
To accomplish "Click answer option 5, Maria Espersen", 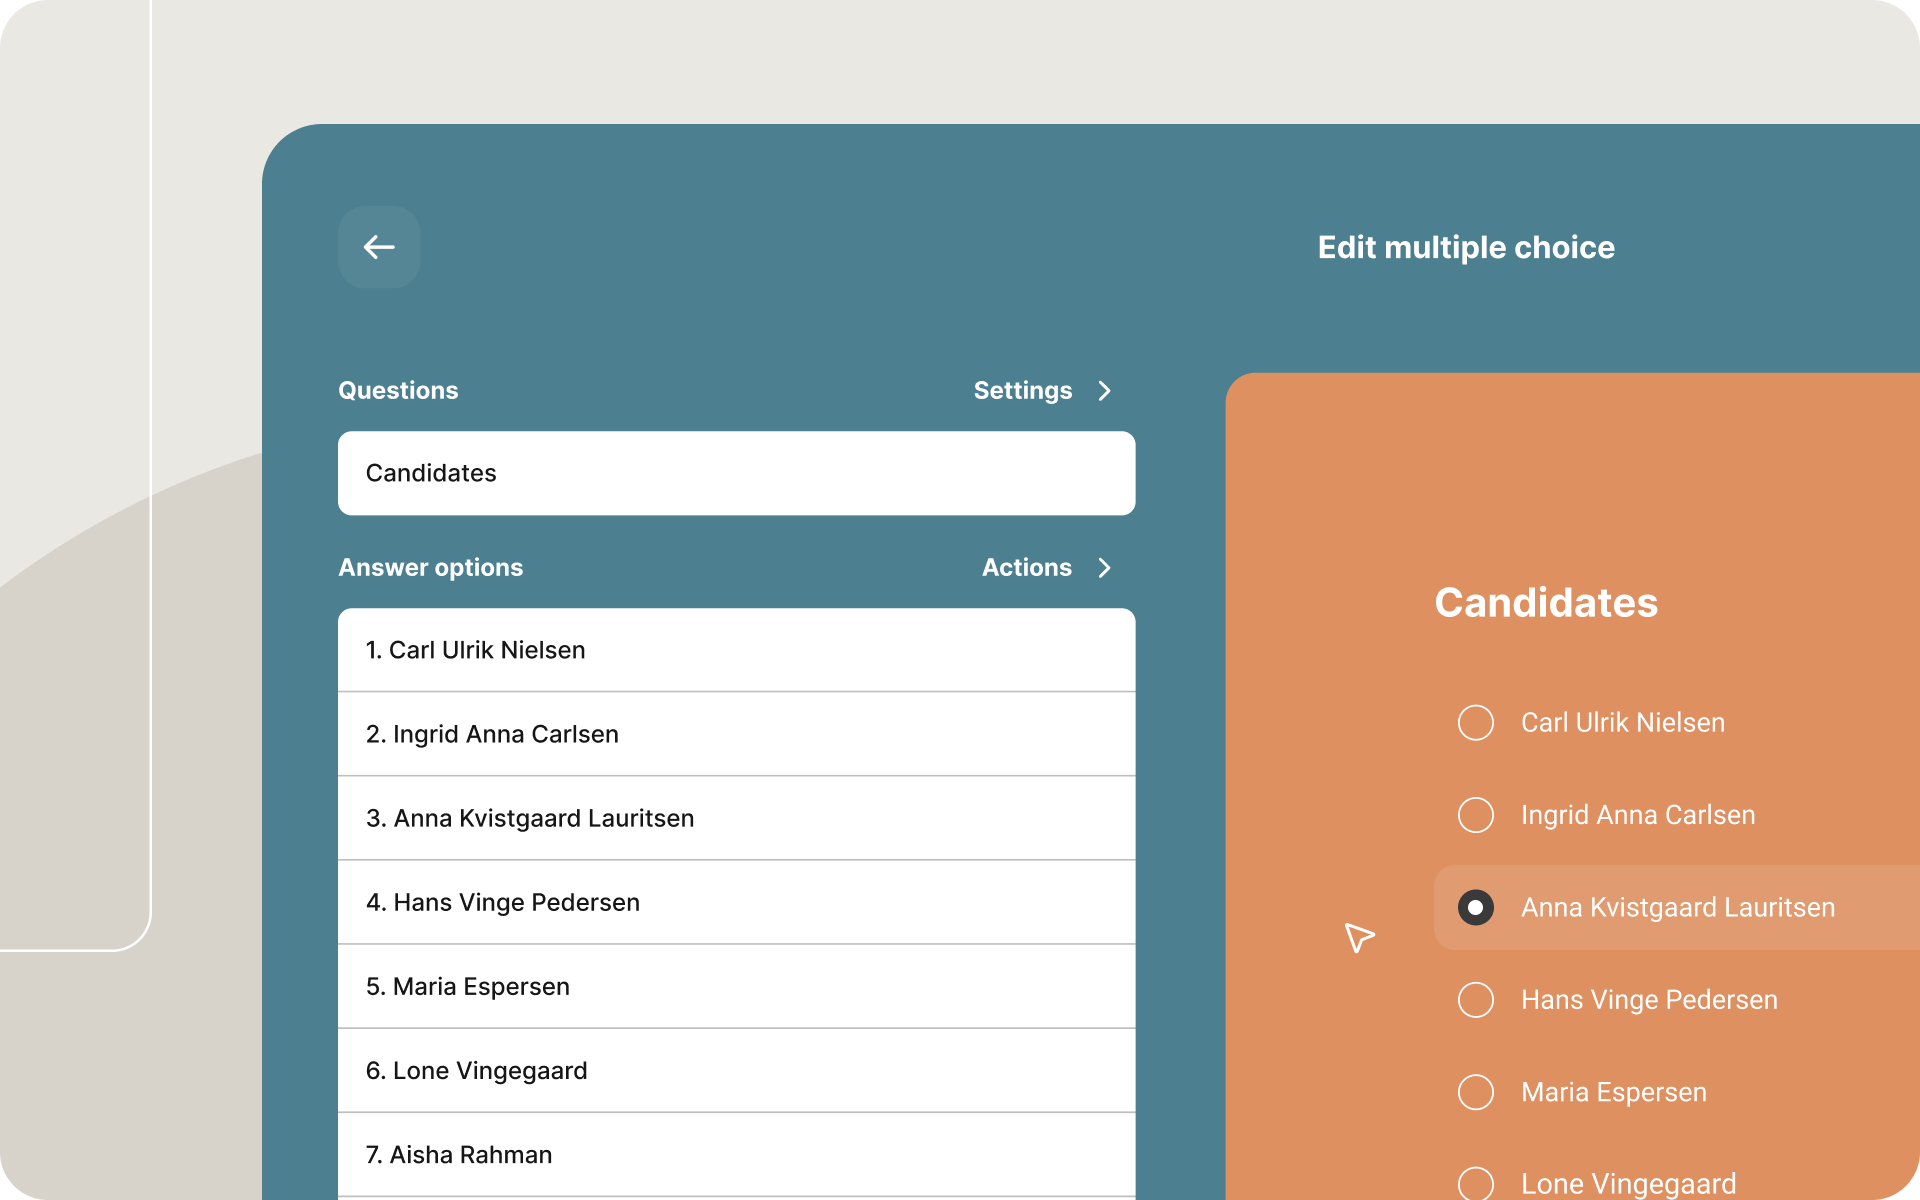I will click(x=736, y=986).
